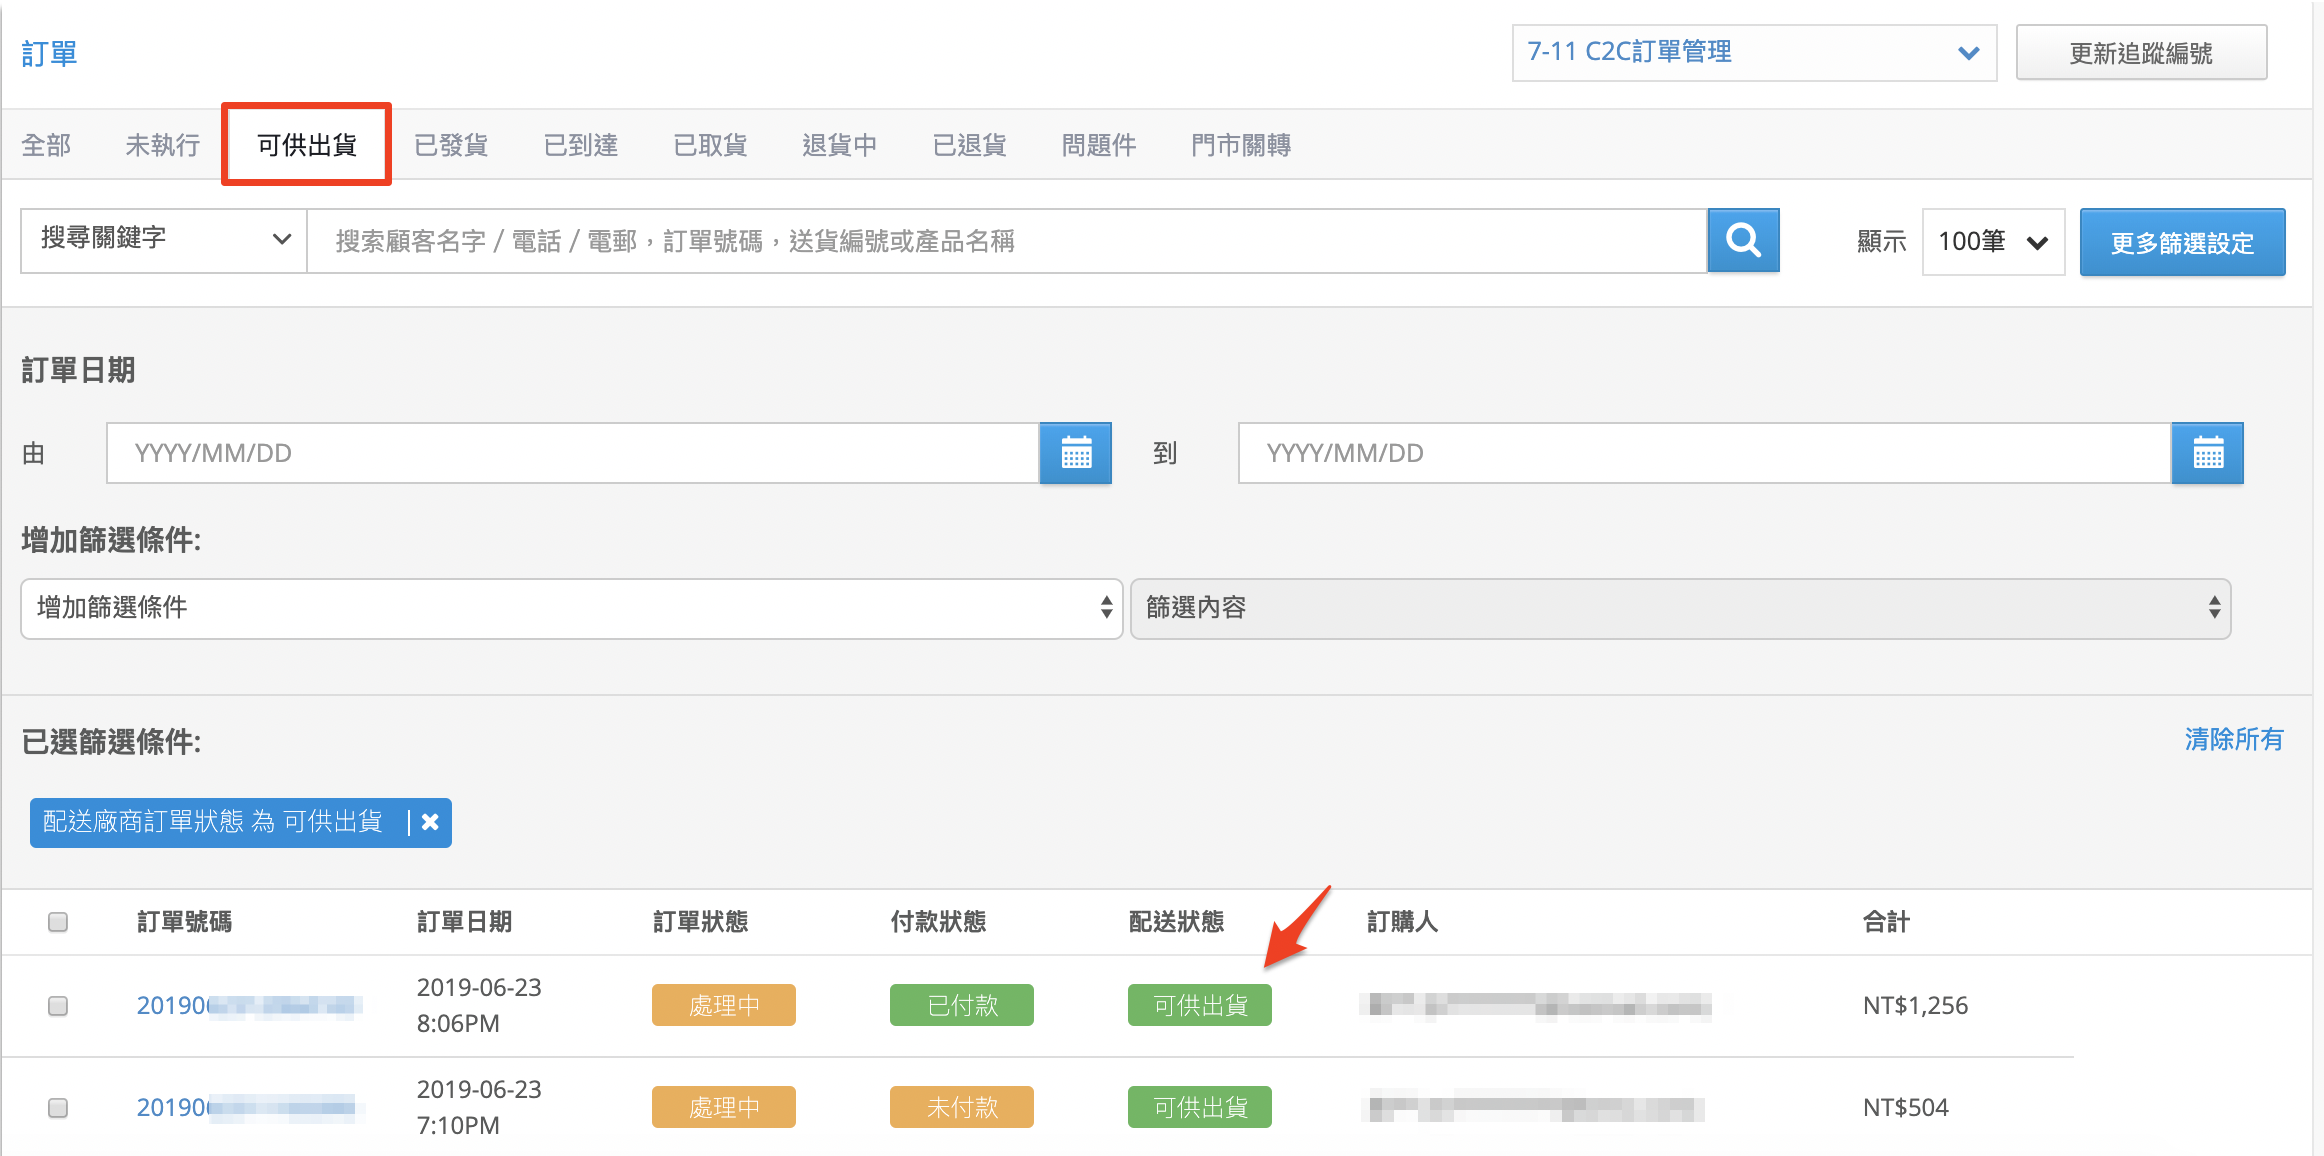Click the 已付款 payment status badge
The image size is (2324, 1156).
(962, 1005)
